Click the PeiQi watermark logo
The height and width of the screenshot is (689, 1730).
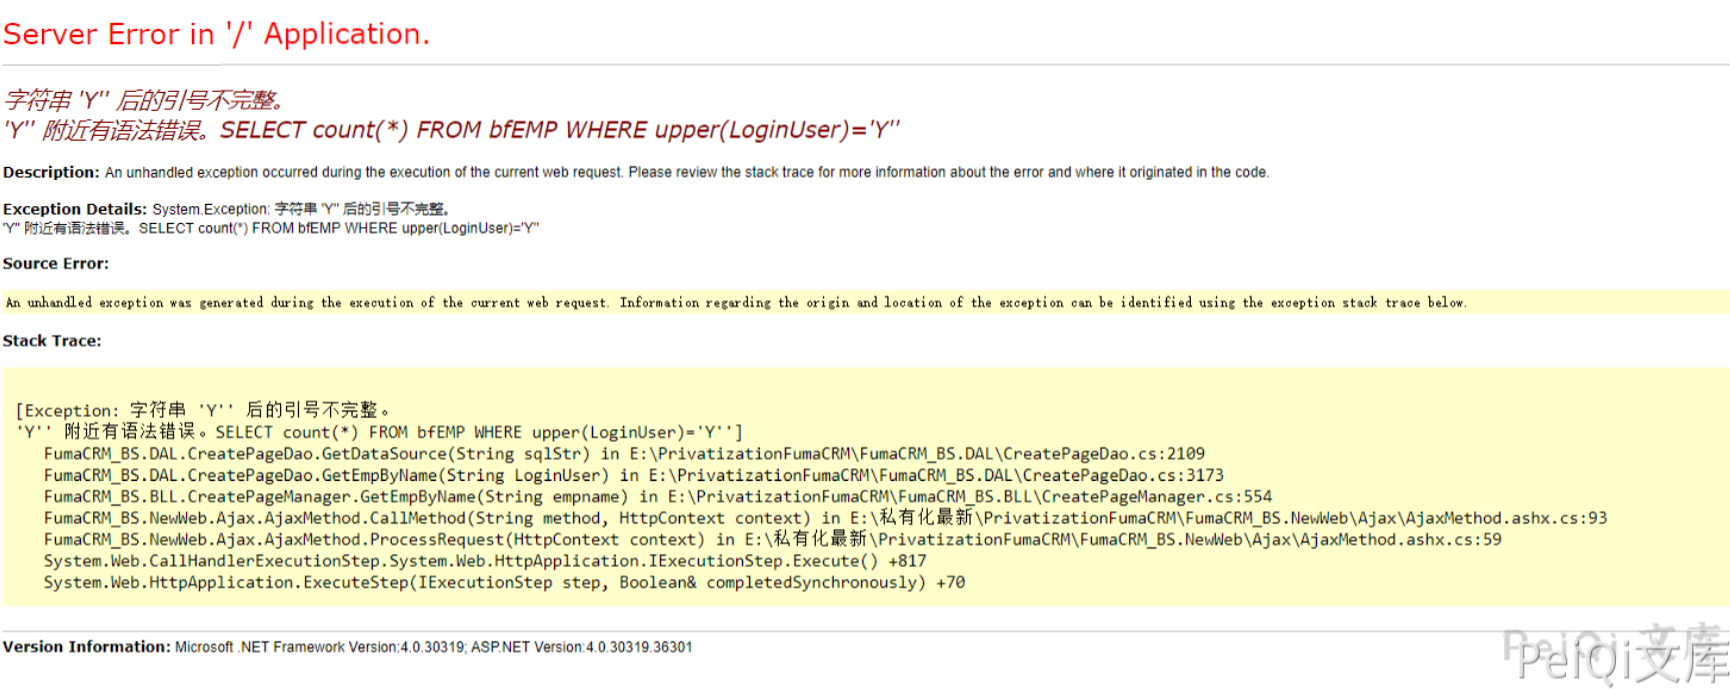[x=1617, y=654]
